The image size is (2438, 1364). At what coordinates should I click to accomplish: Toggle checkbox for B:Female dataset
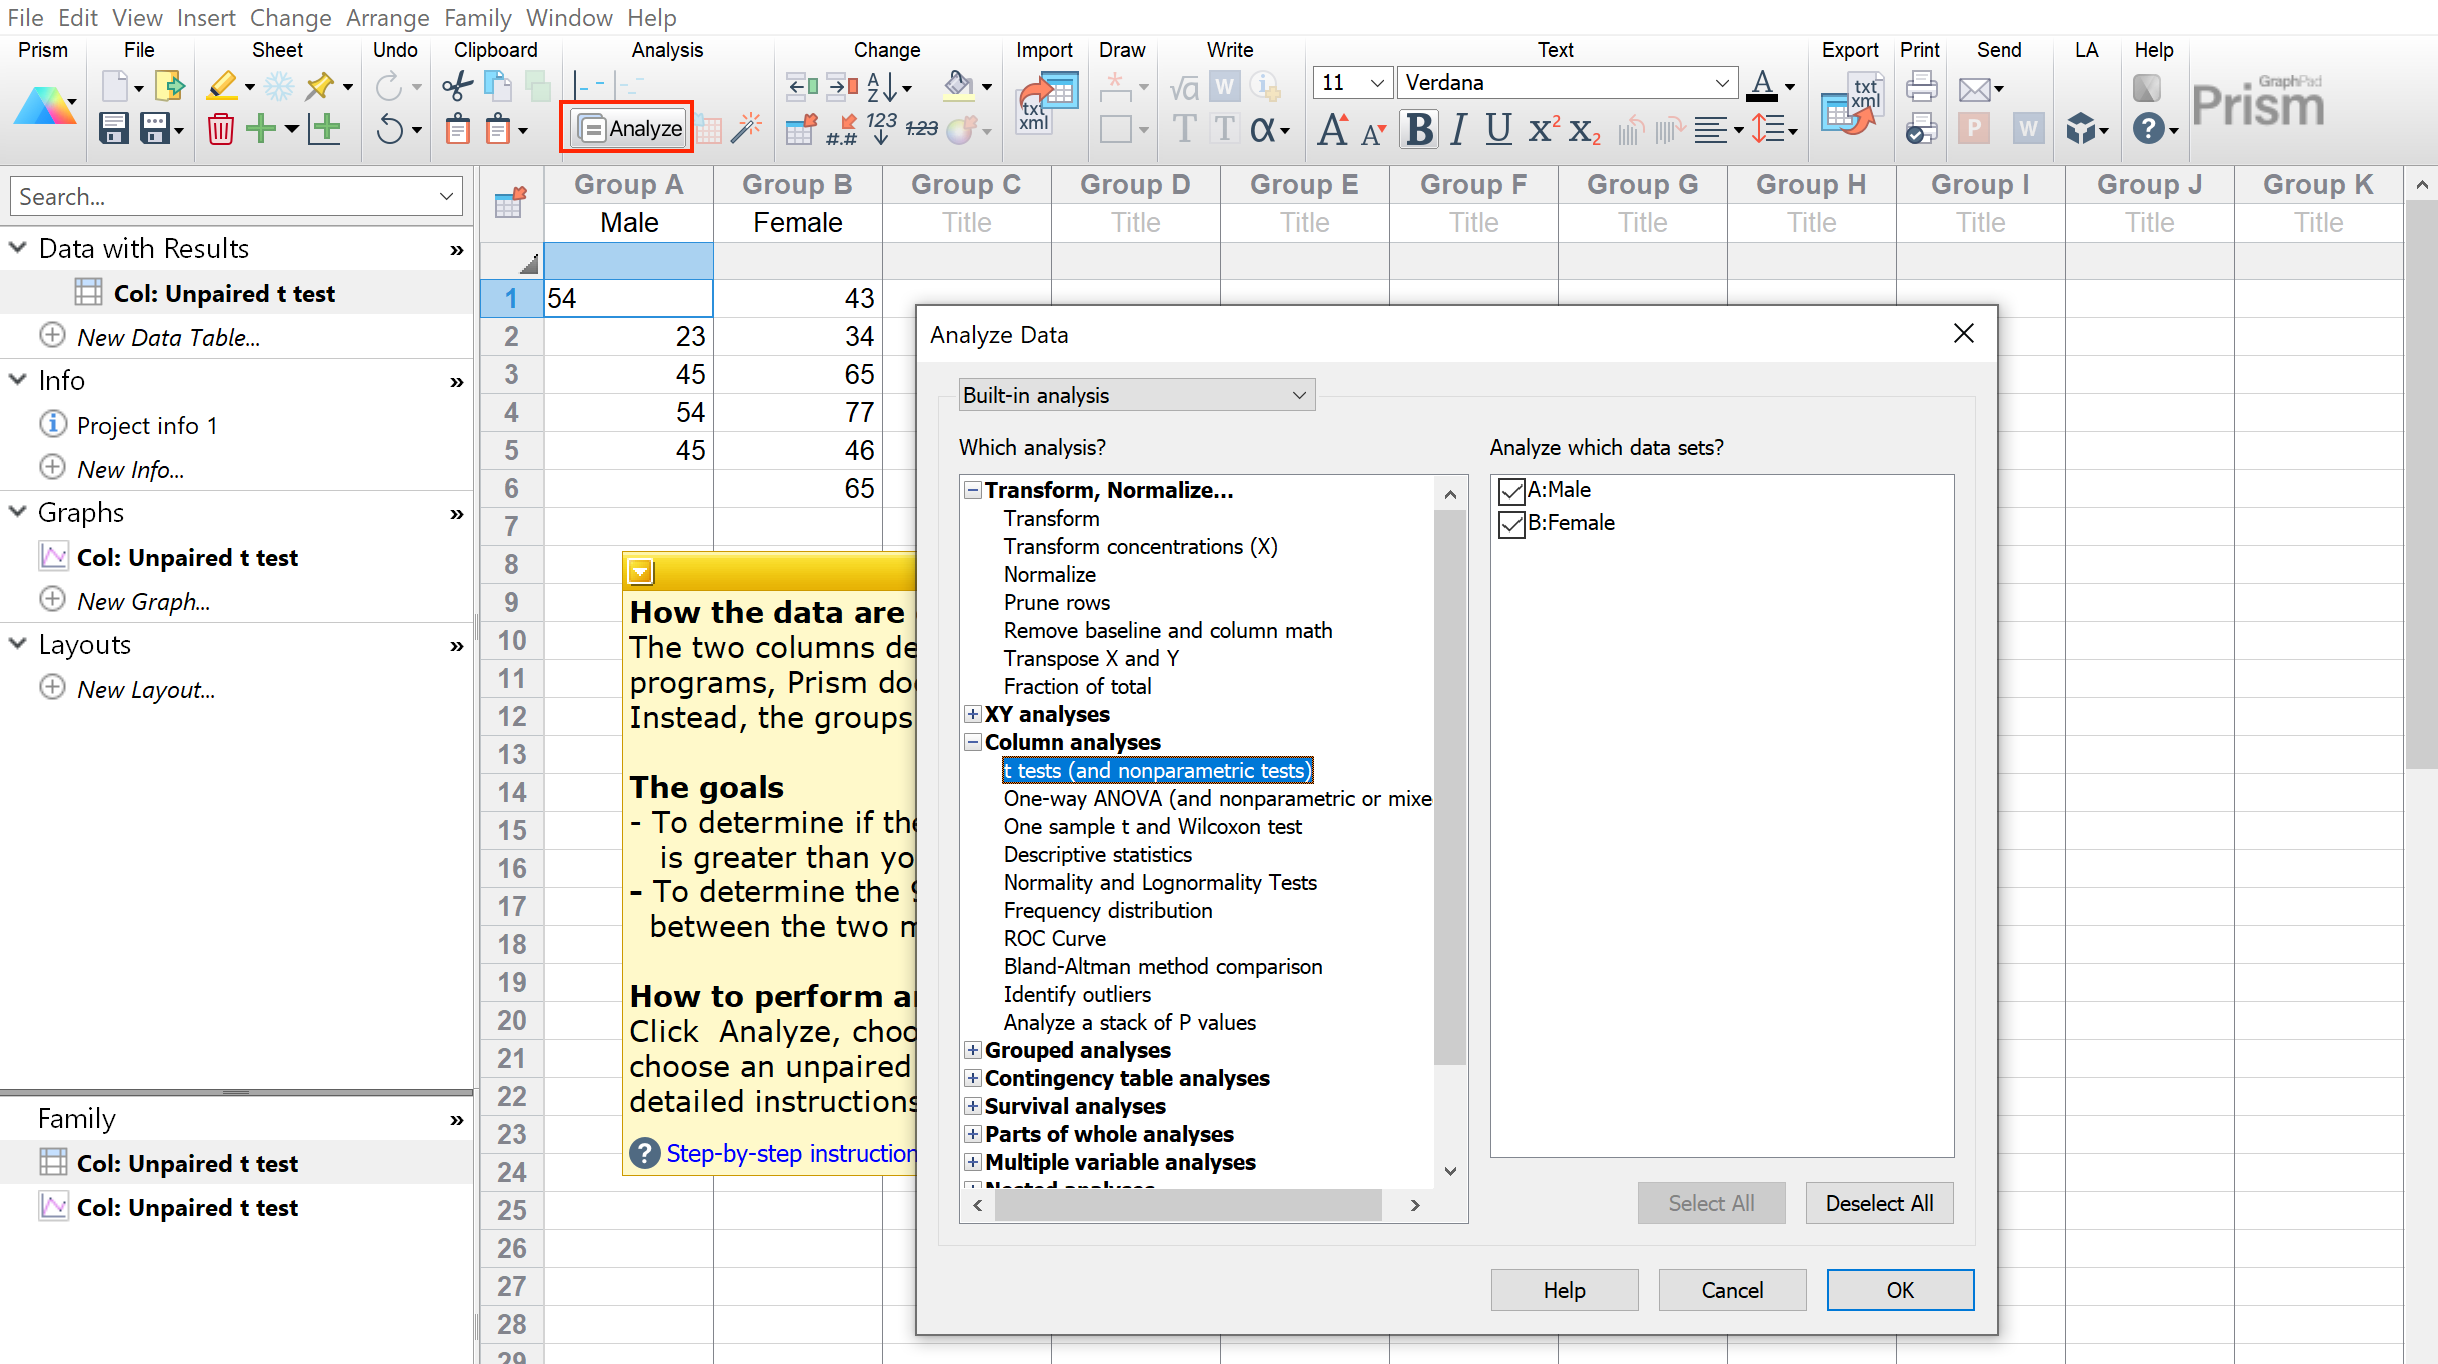coord(1509,520)
